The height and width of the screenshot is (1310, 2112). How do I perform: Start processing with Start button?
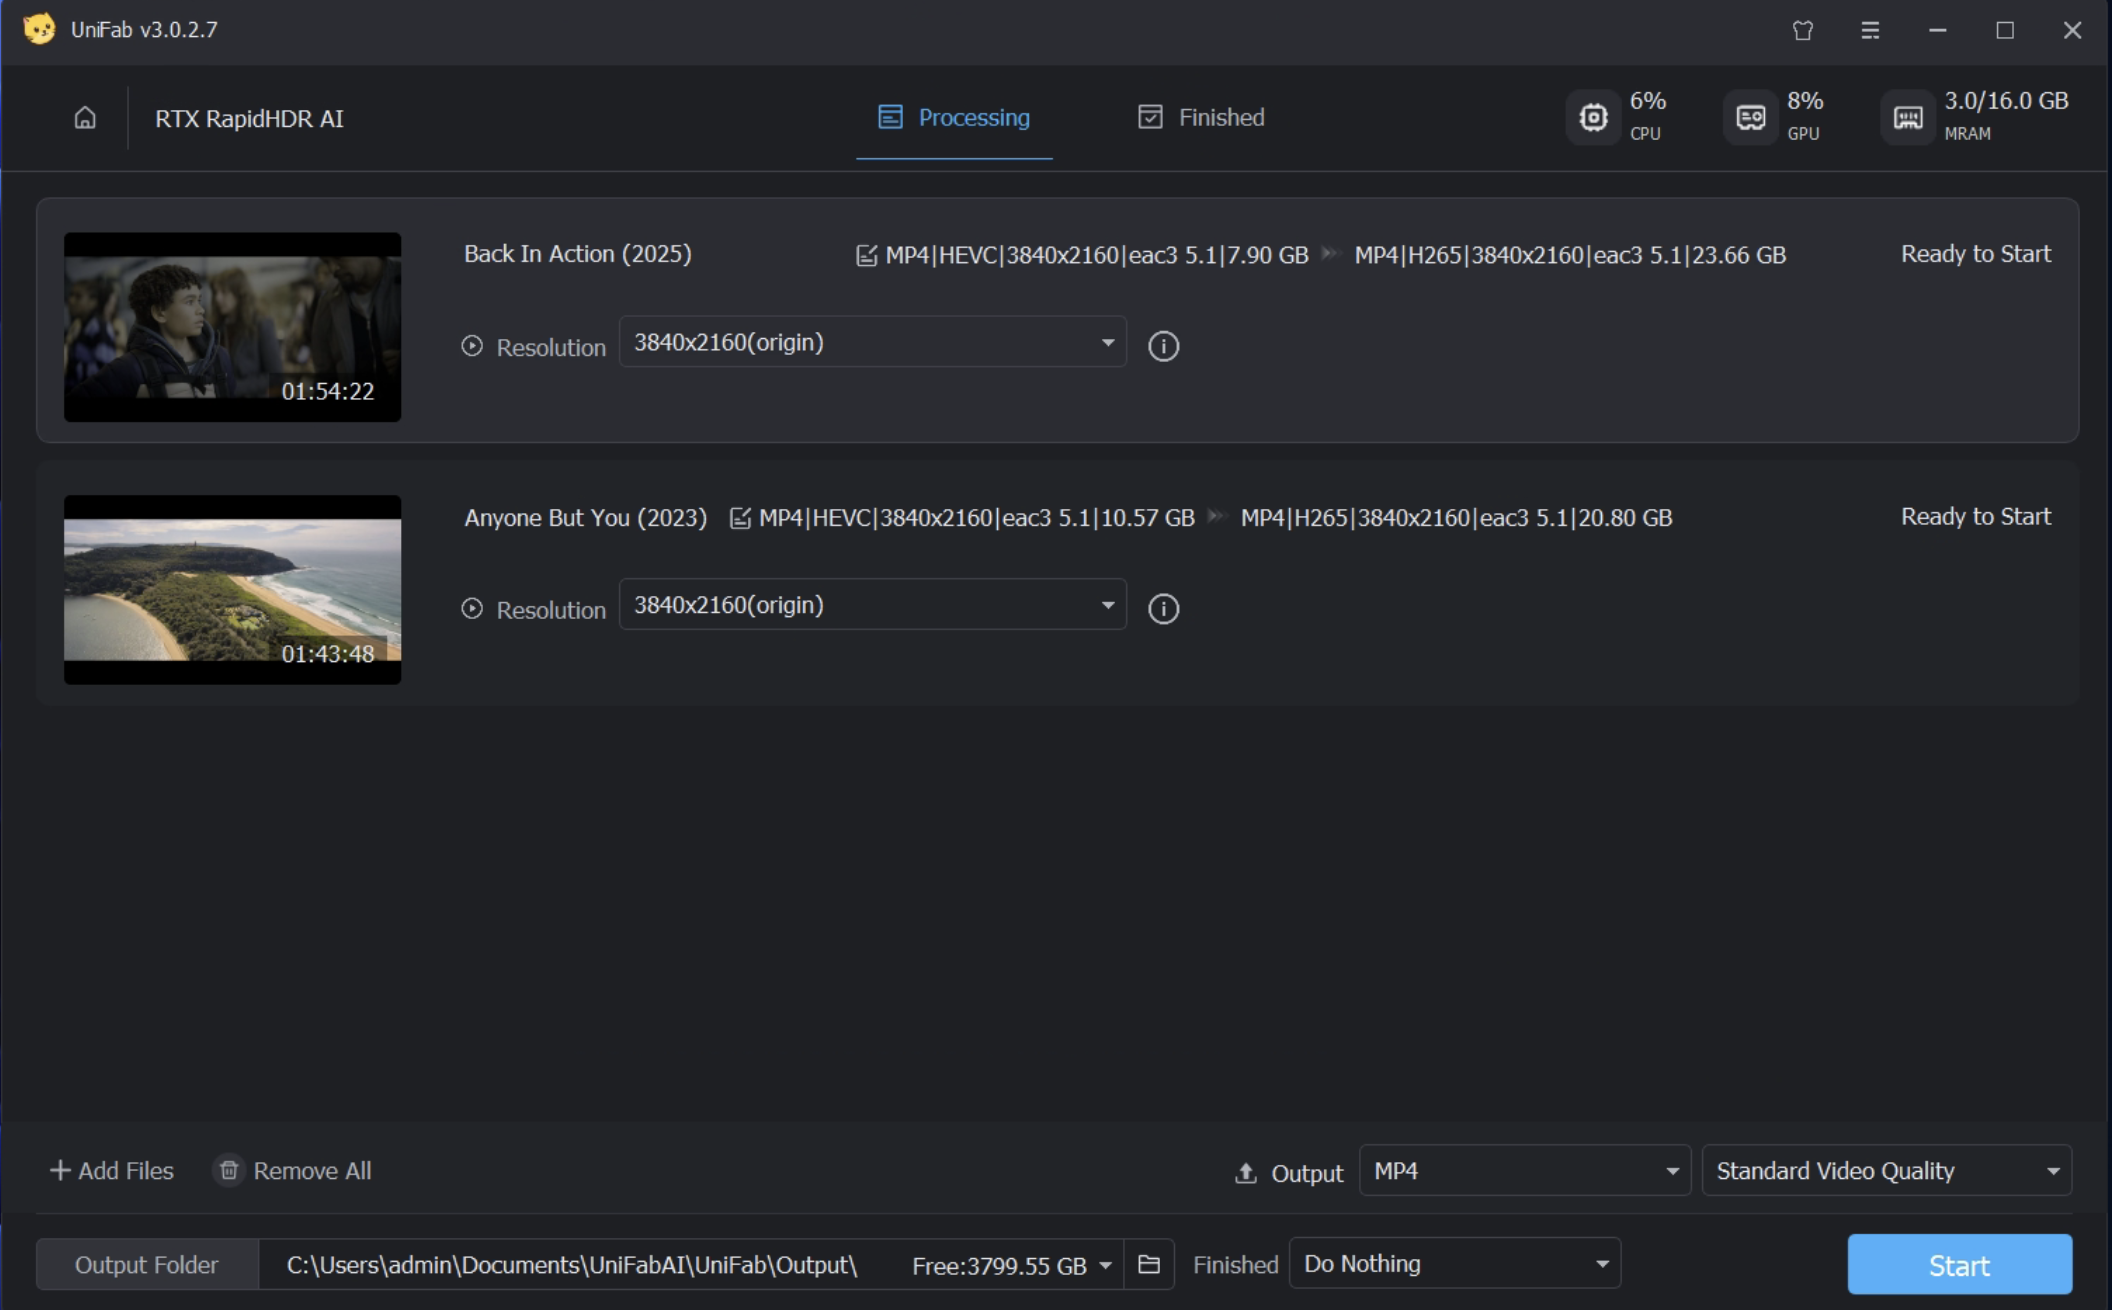(1959, 1265)
